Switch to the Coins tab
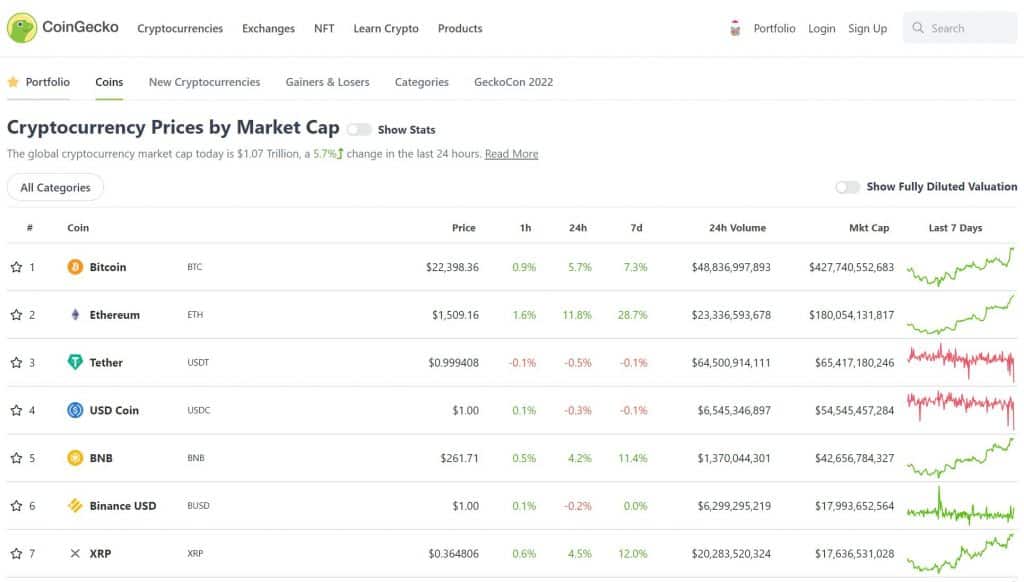 coord(109,82)
